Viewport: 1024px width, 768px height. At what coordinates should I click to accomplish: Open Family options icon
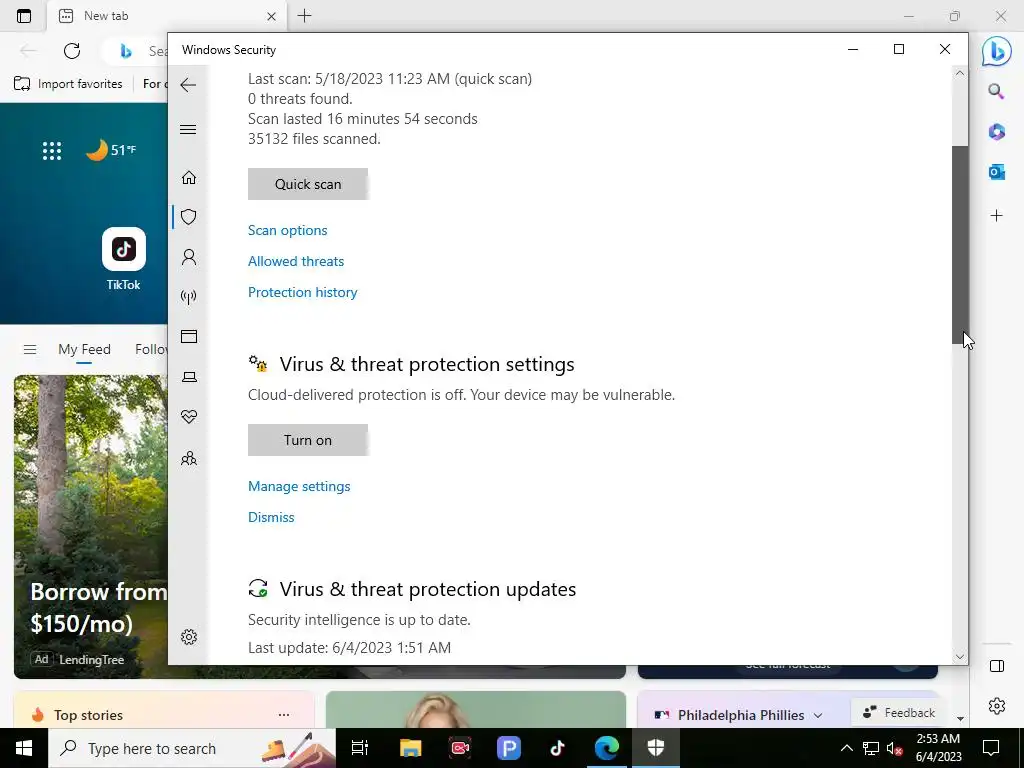pos(189,458)
